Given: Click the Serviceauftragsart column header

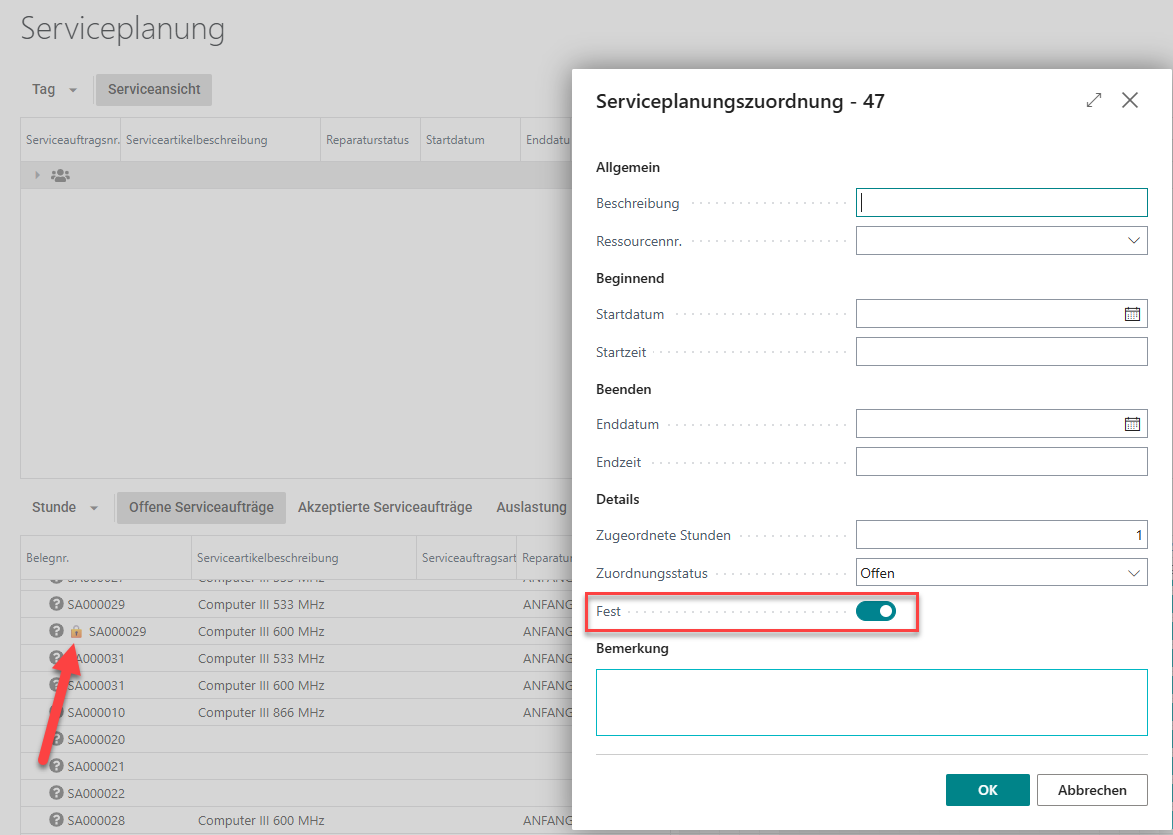Looking at the screenshot, I should [x=468, y=558].
